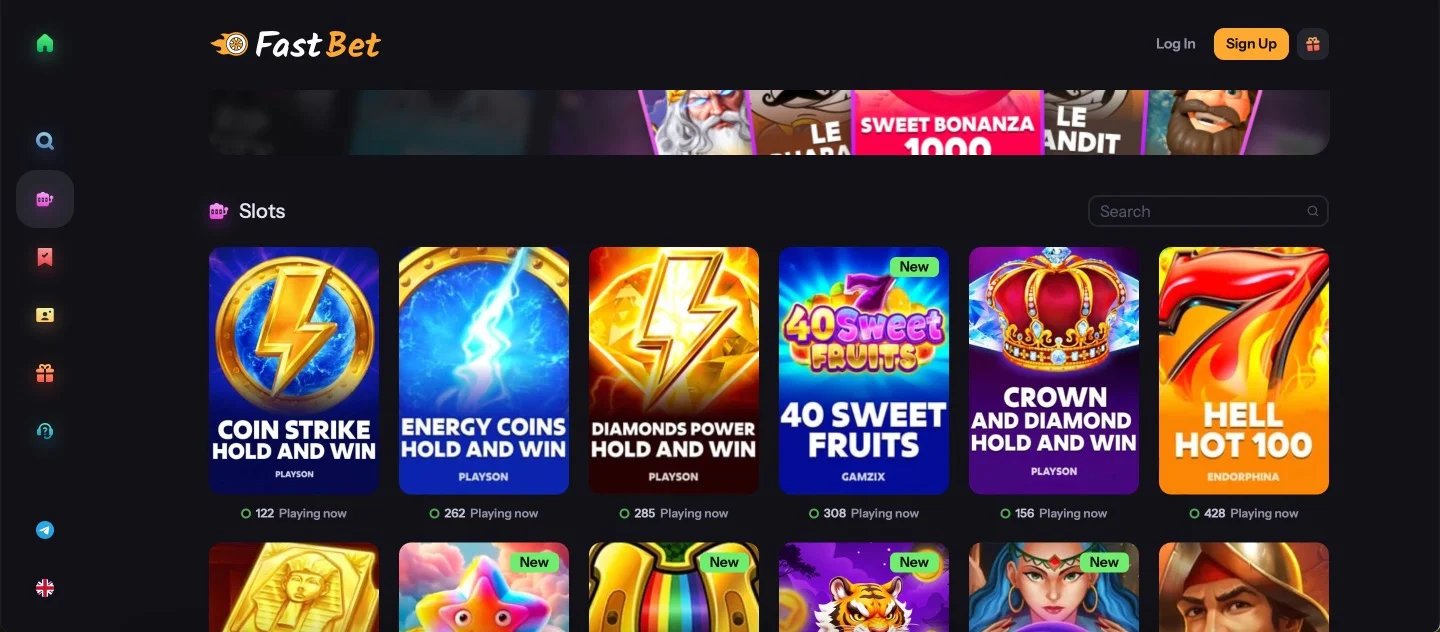The width and height of the screenshot is (1440, 632).
Task: Change language via UK flag icon
Action: click(45, 588)
